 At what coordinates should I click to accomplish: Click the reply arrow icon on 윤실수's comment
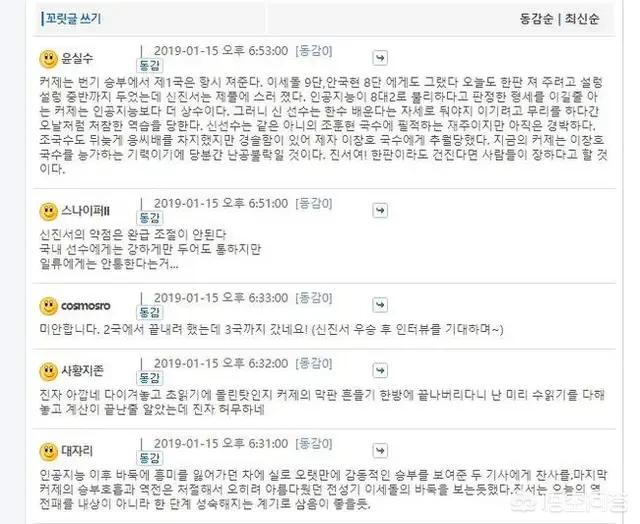(380, 58)
